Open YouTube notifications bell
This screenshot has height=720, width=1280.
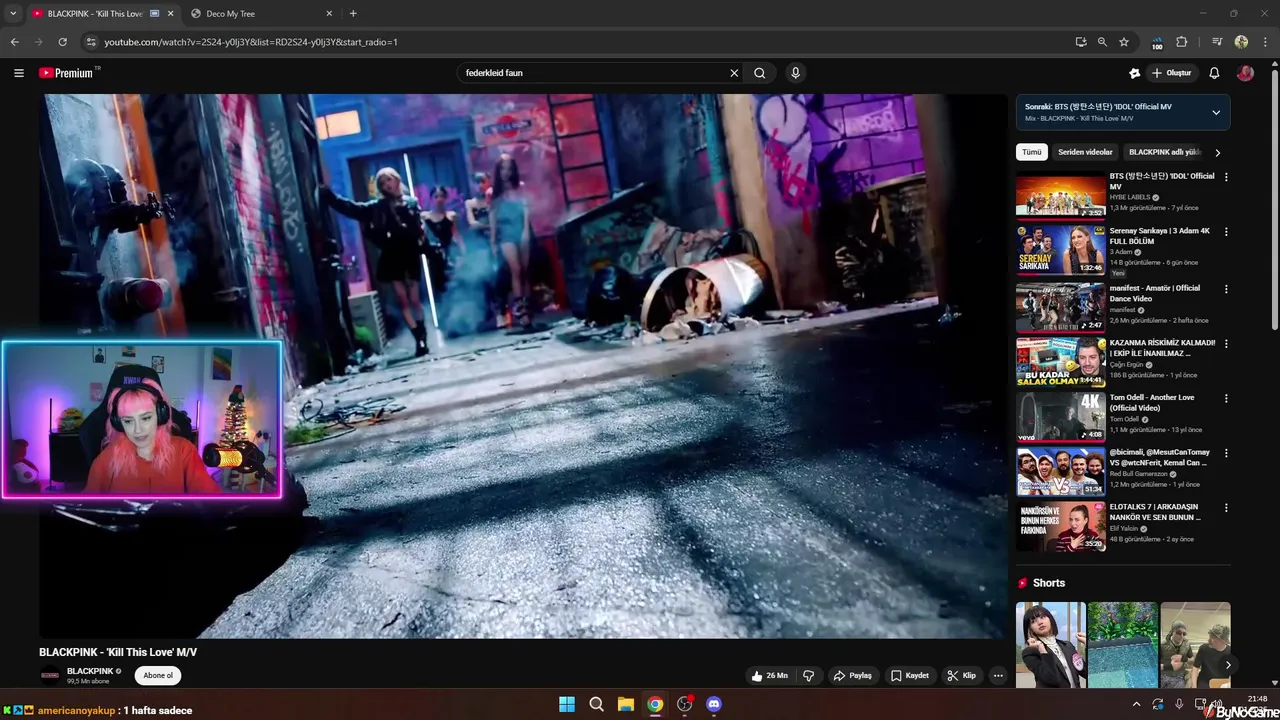(x=1214, y=73)
